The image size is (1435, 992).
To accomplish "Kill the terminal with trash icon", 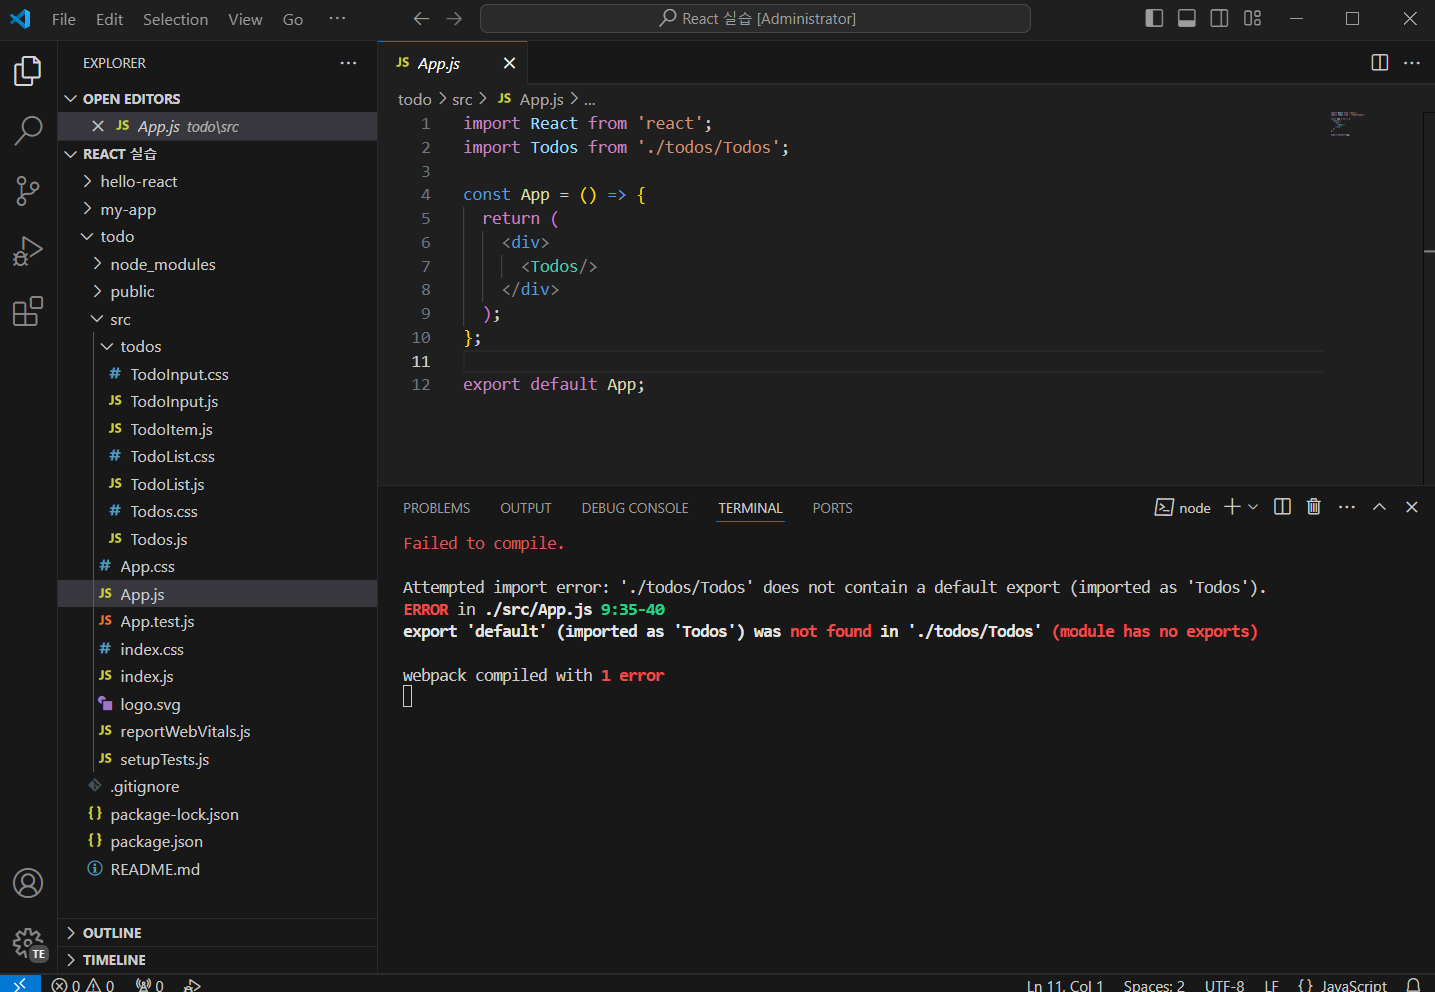I will 1314,507.
